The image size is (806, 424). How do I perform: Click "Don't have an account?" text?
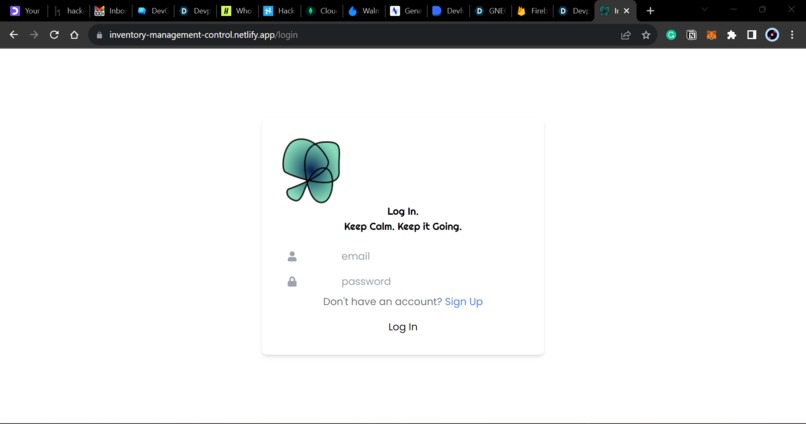pos(382,302)
